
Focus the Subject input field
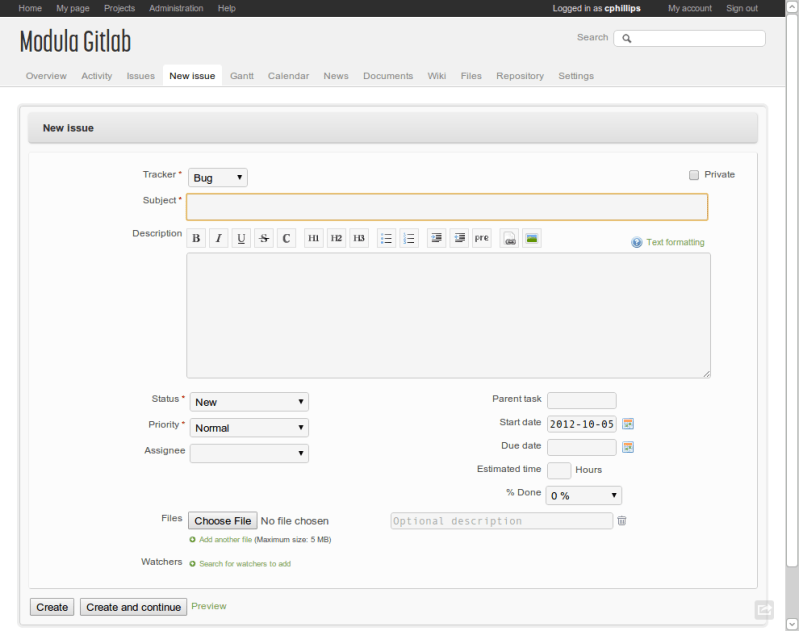coord(447,207)
